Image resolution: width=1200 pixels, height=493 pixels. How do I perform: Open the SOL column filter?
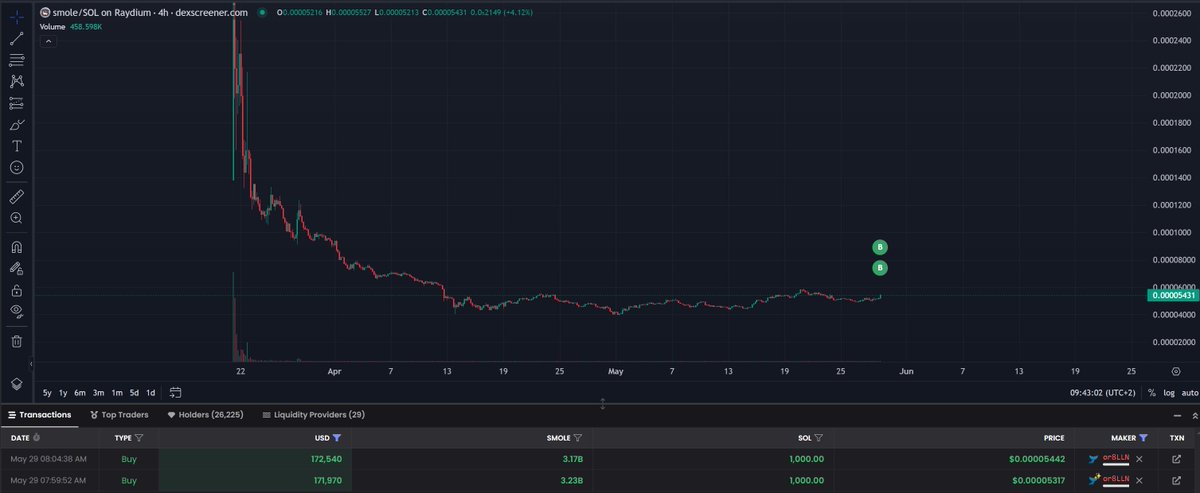[819, 438]
